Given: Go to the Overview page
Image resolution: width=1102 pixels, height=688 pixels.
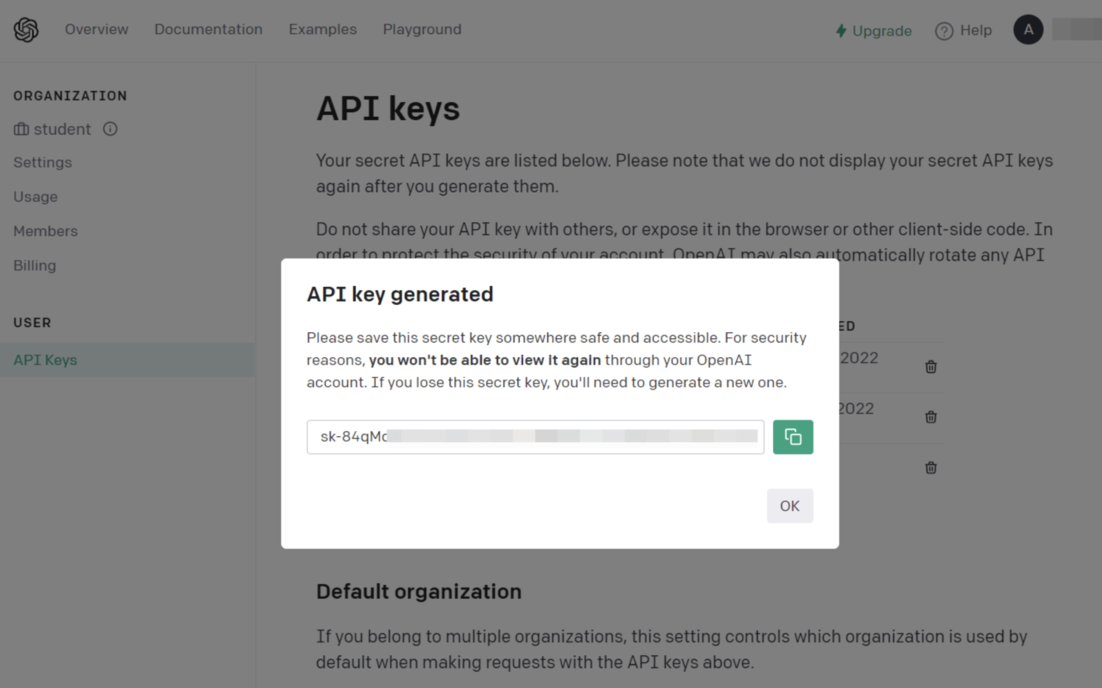Looking at the screenshot, I should 96,30.
